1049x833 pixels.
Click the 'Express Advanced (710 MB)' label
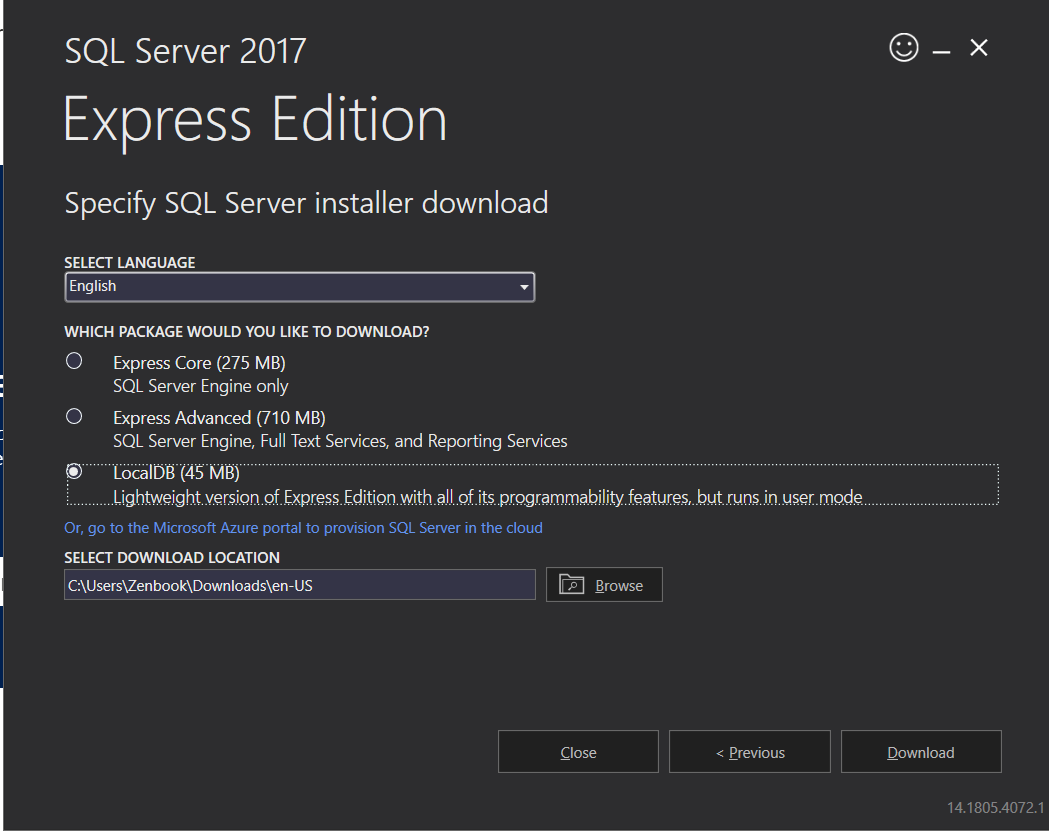pyautogui.click(x=219, y=418)
